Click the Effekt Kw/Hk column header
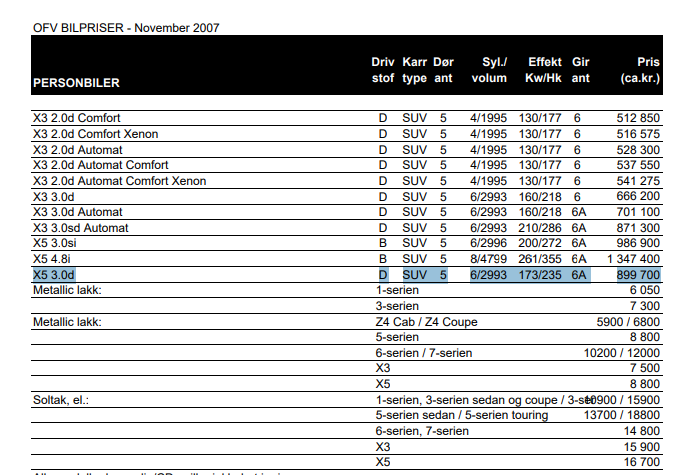The height and width of the screenshot is (475, 674). 546,70
